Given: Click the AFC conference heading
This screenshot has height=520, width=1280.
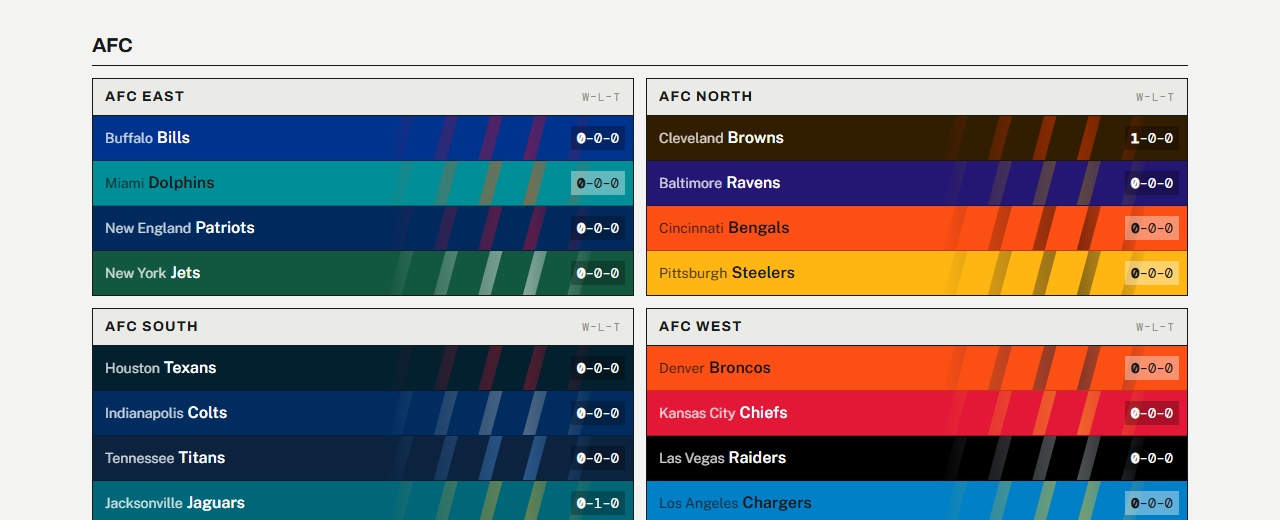Looking at the screenshot, I should [112, 45].
